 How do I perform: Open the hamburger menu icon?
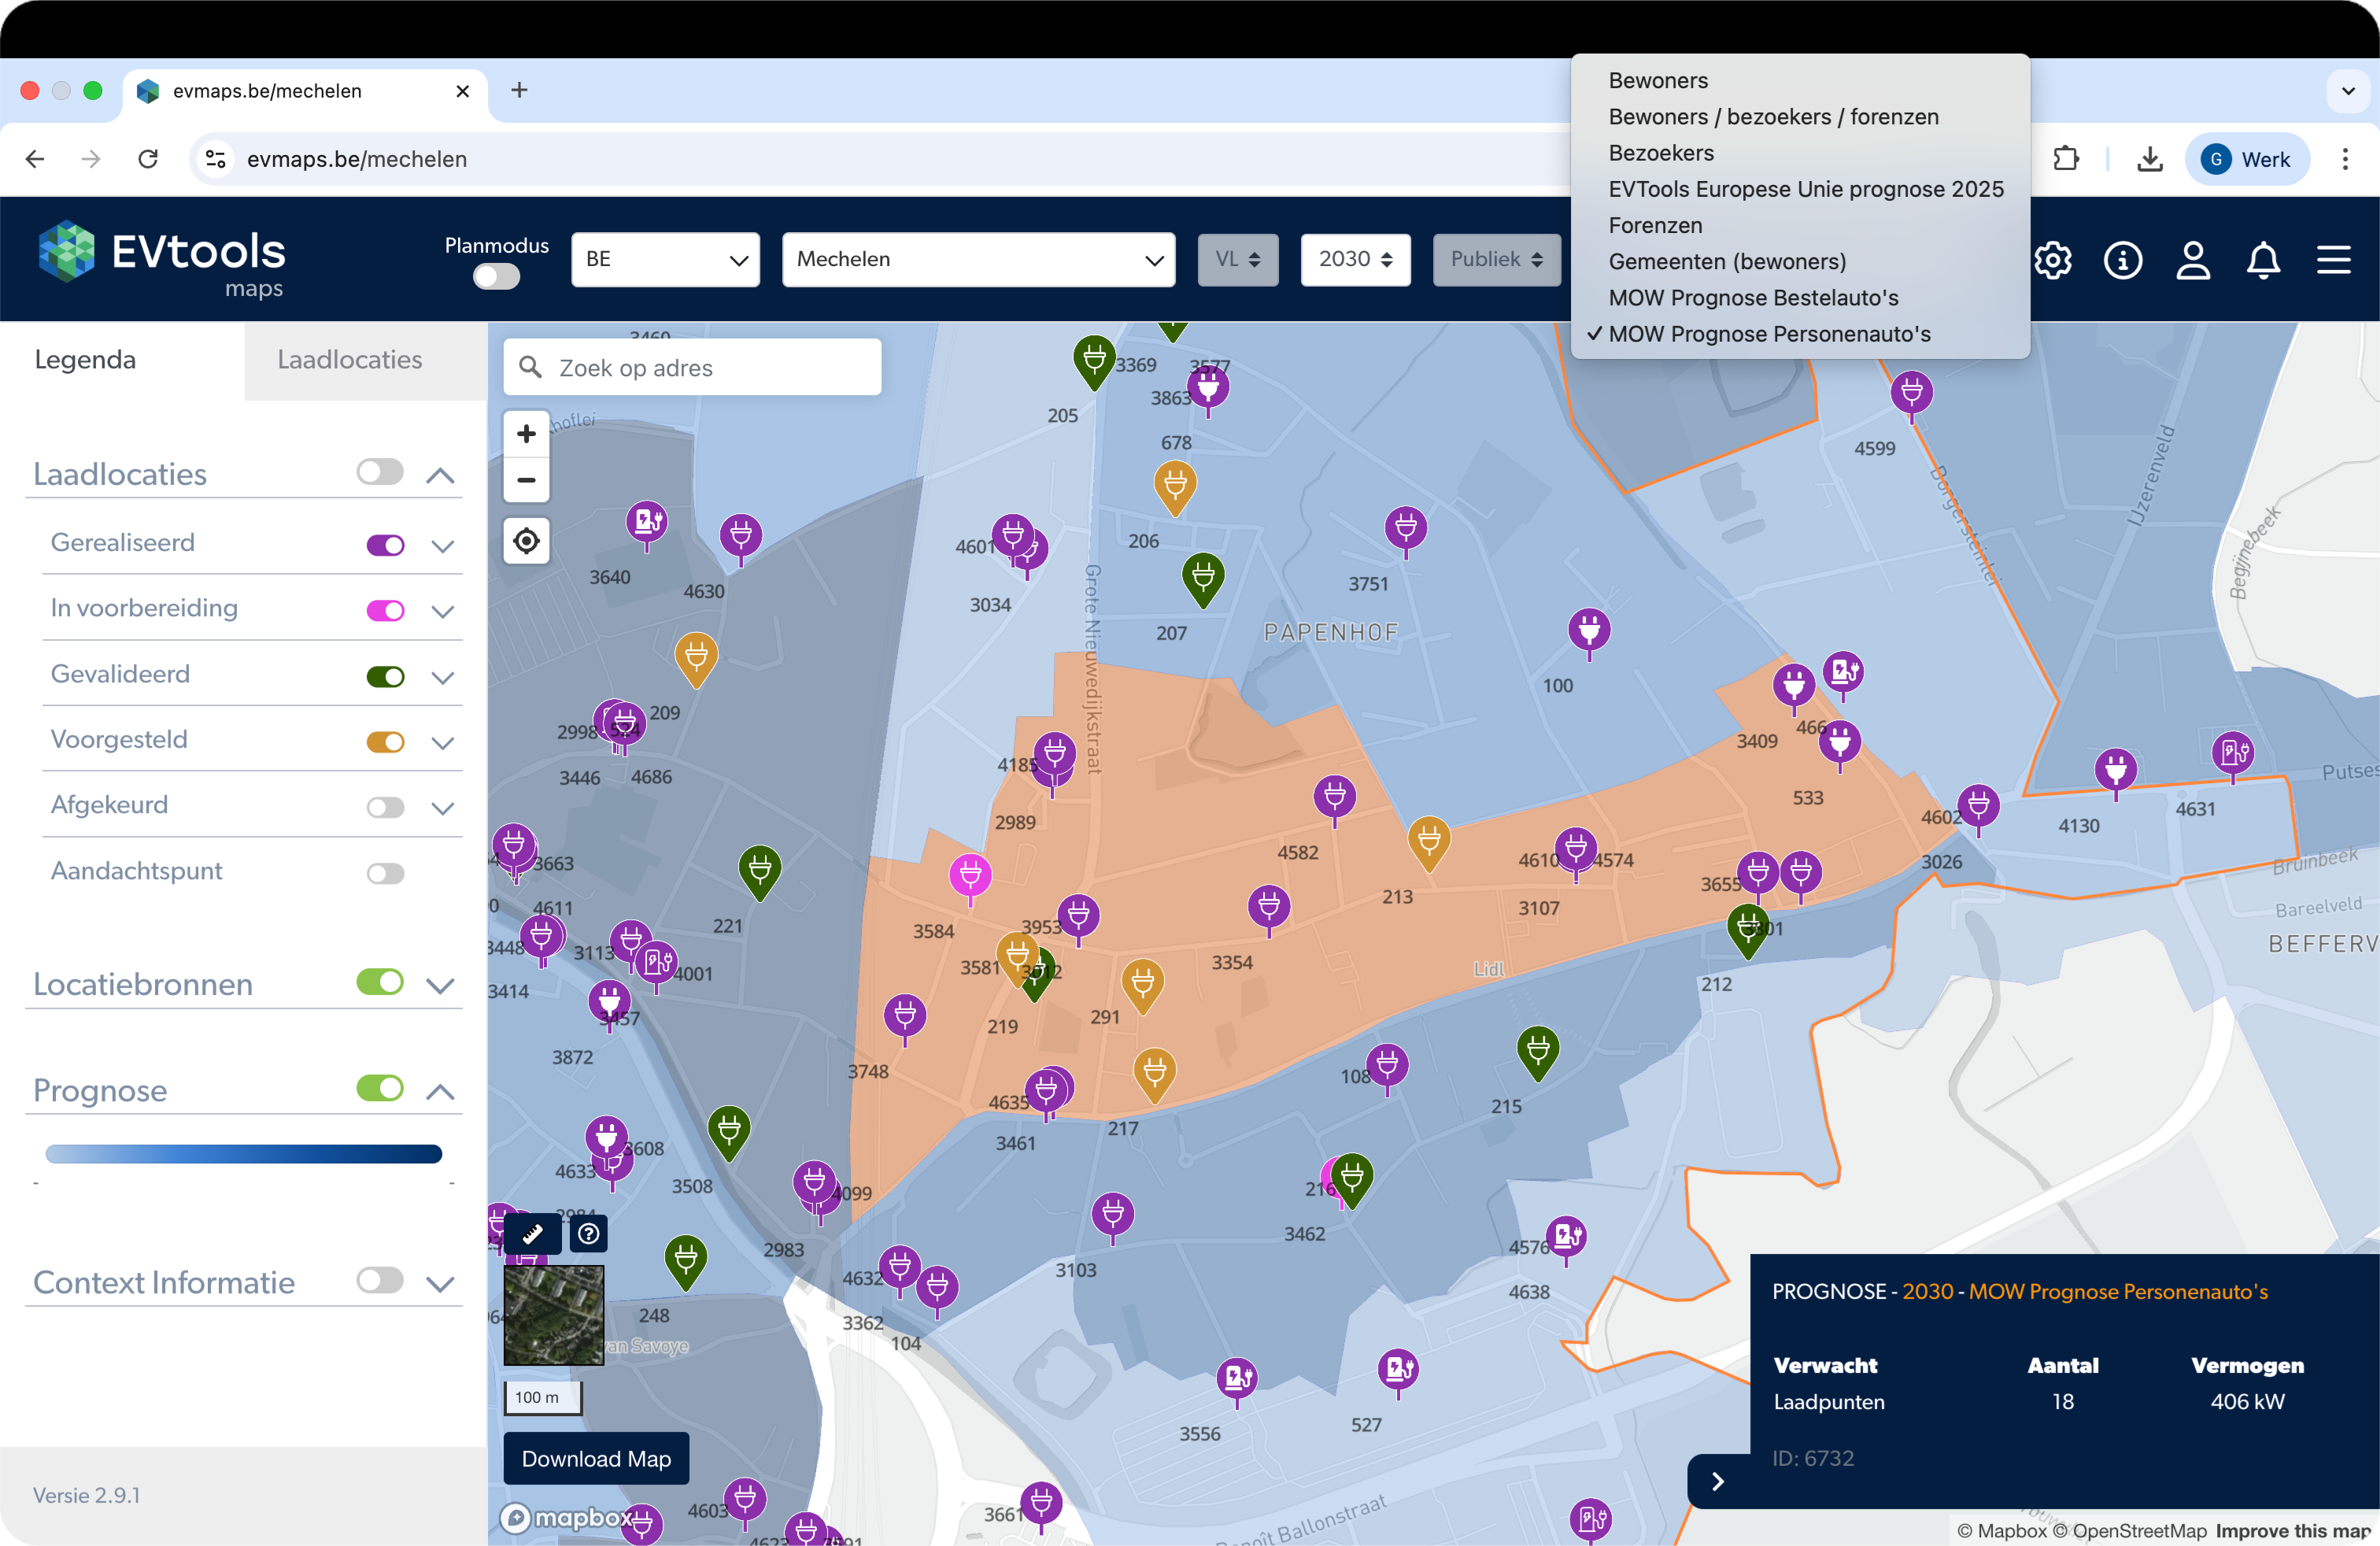2333,260
